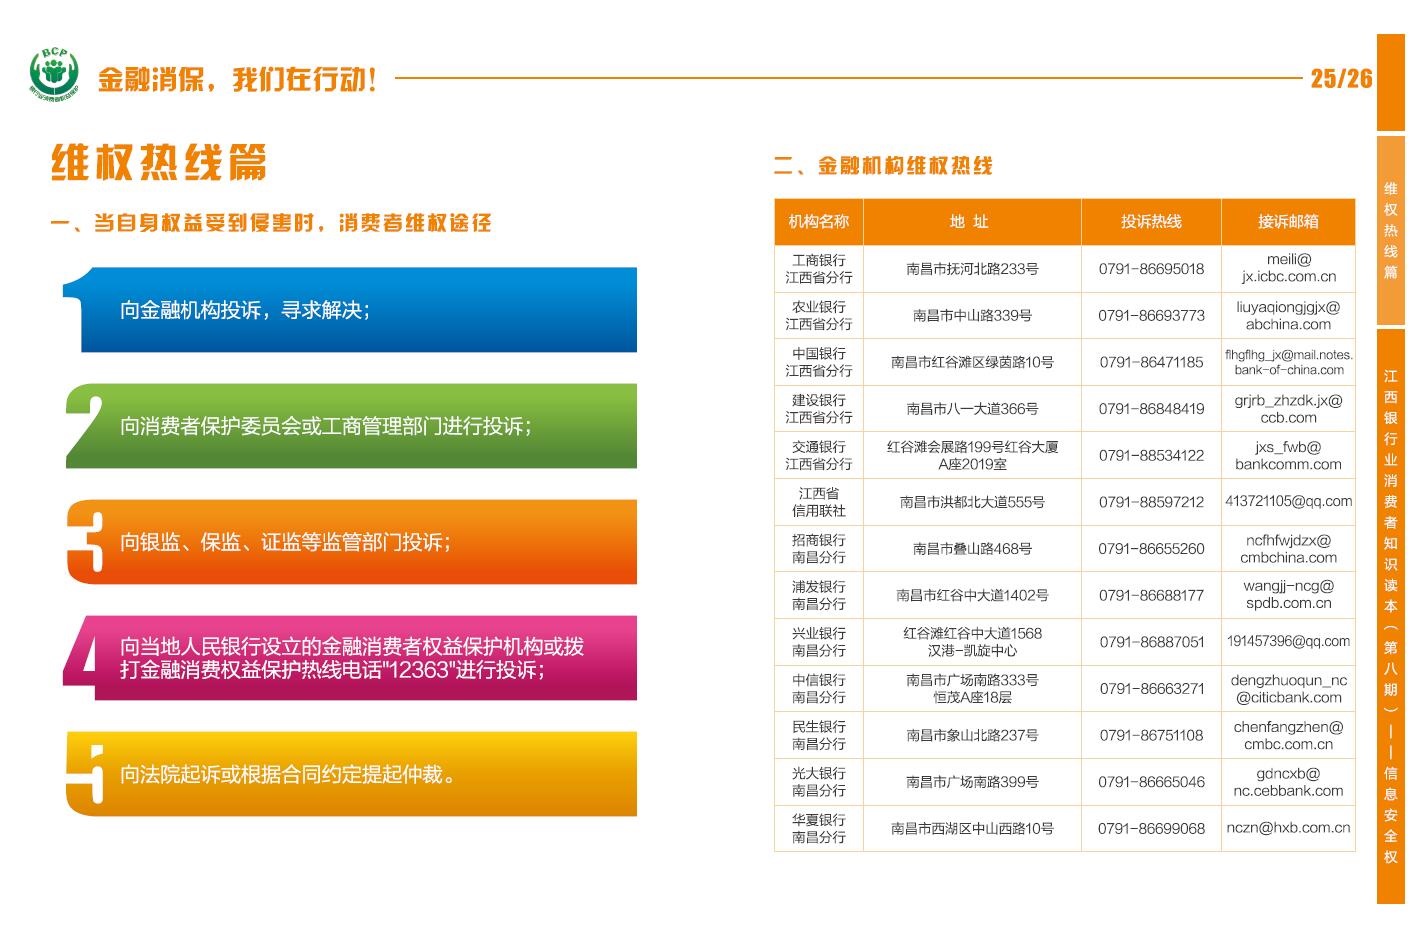Click the address "南昌市红谷中大道1402号"
This screenshot has height=948, width=1425.
(972, 596)
